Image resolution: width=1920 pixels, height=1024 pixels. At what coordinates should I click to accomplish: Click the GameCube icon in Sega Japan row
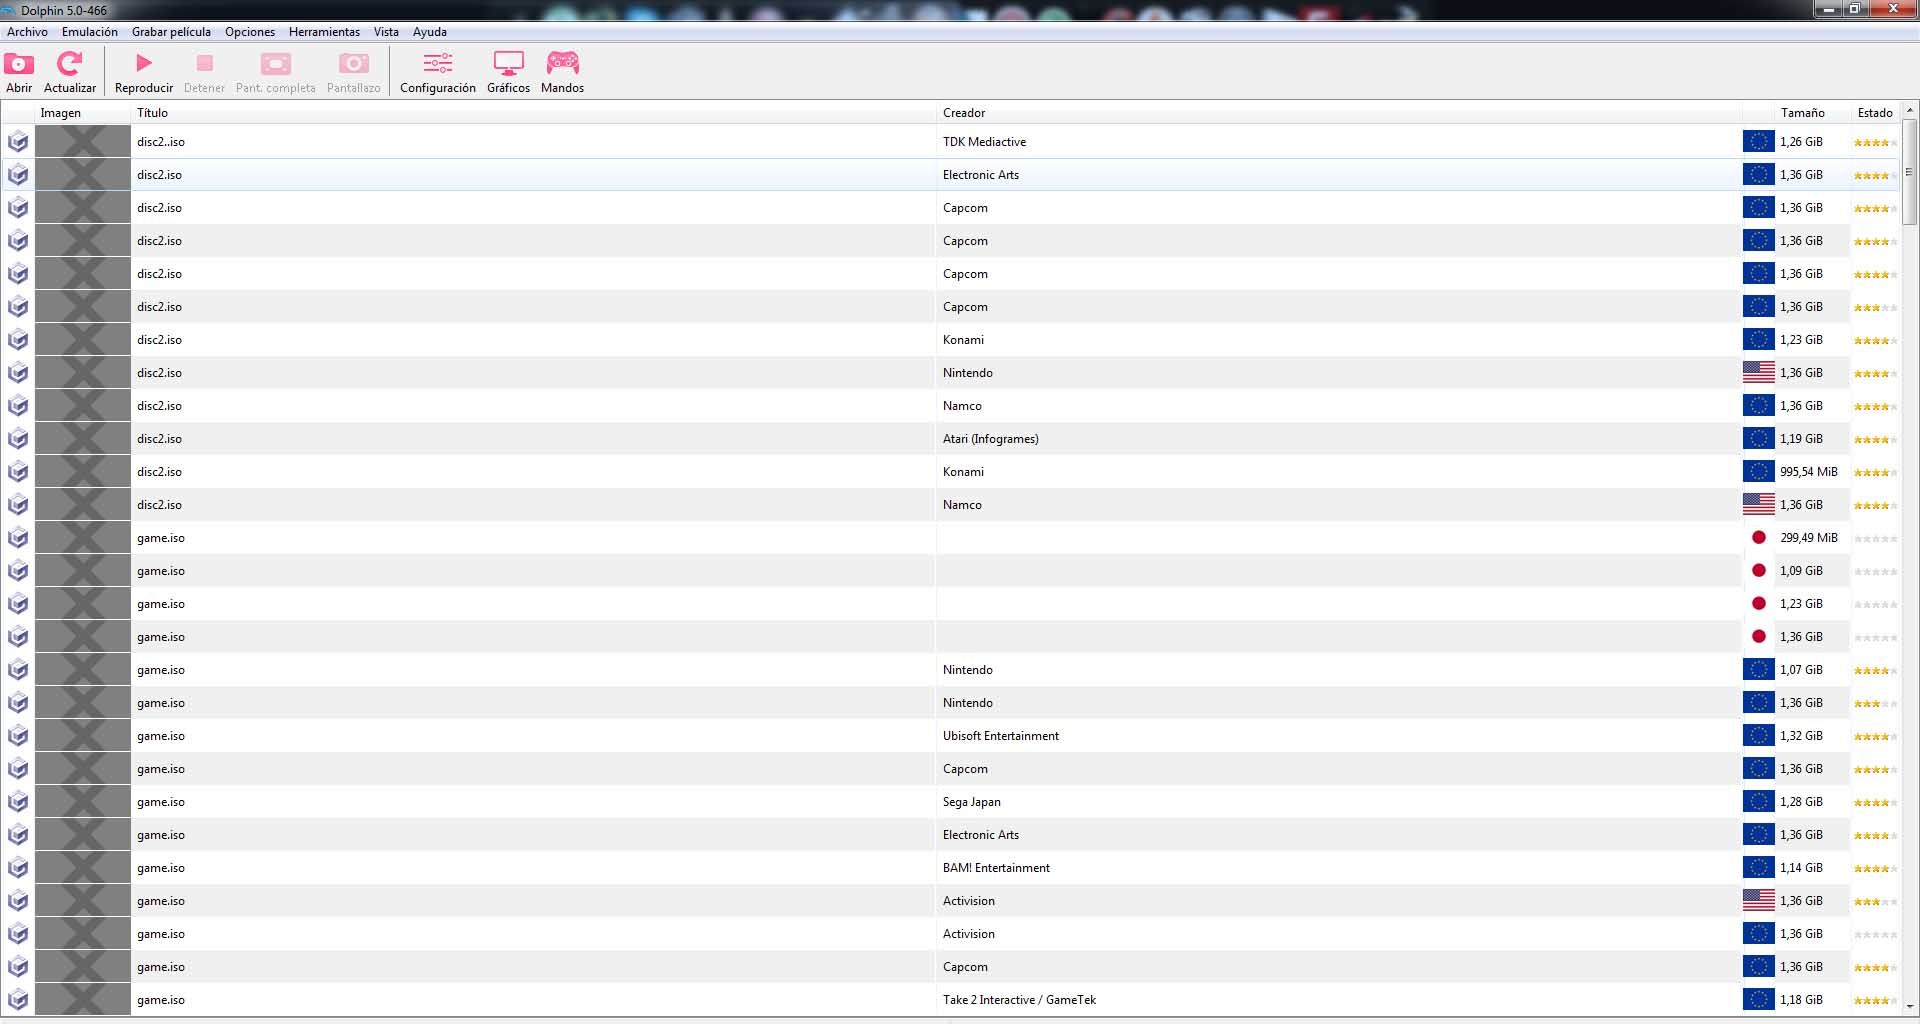[x=18, y=802]
